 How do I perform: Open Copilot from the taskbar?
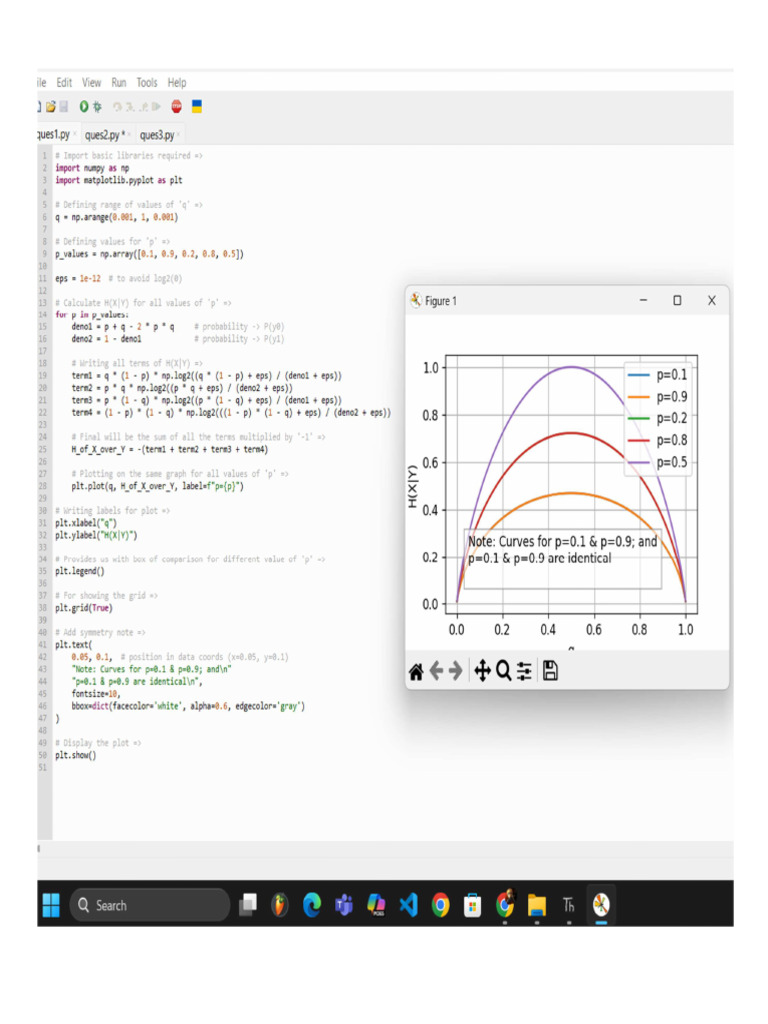pos(376,905)
